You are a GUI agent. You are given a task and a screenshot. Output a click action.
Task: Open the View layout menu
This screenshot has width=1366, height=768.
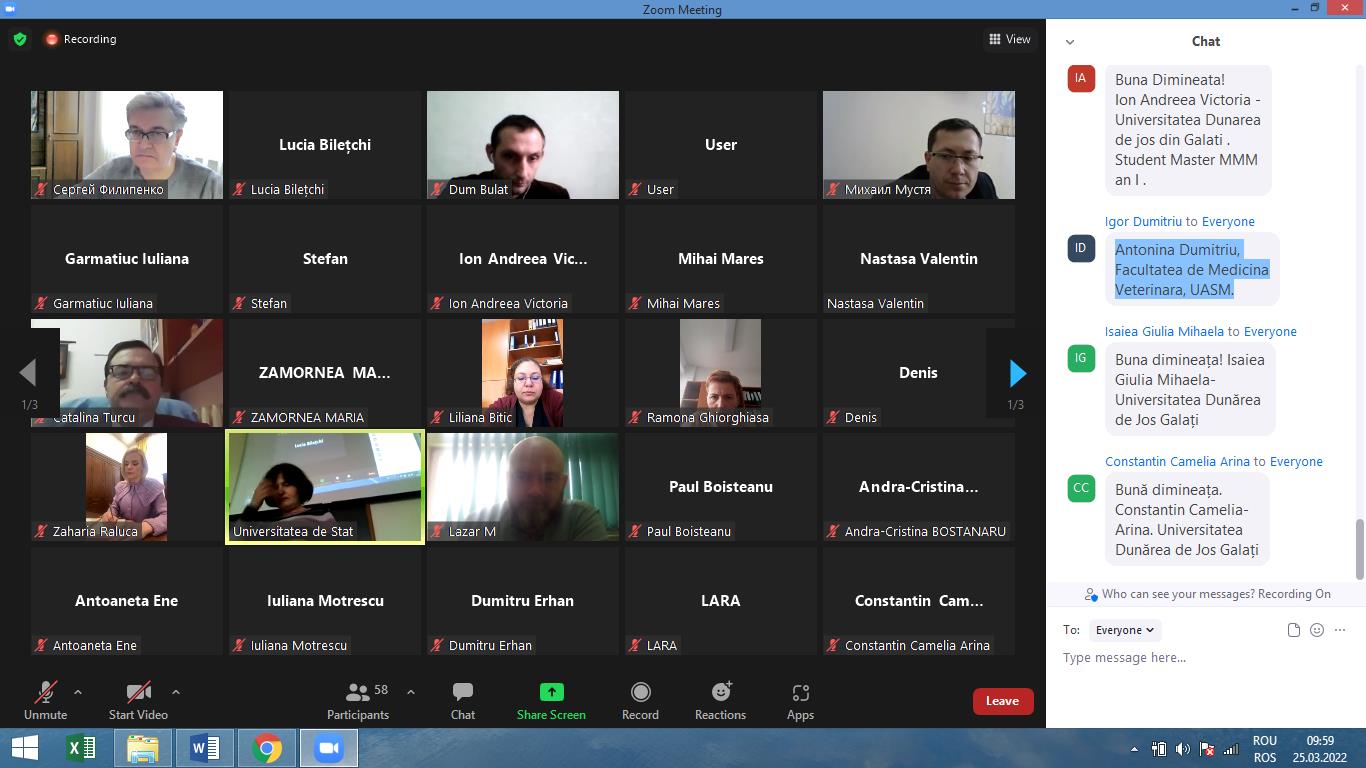(x=1010, y=39)
